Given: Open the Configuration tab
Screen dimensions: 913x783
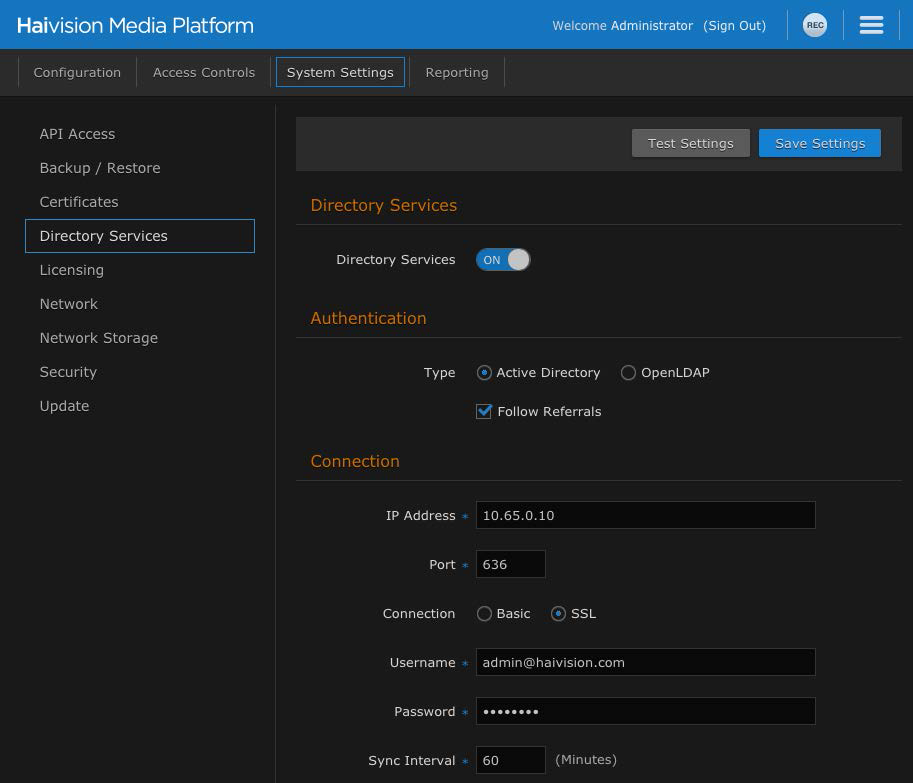Looking at the screenshot, I should tap(77, 73).
